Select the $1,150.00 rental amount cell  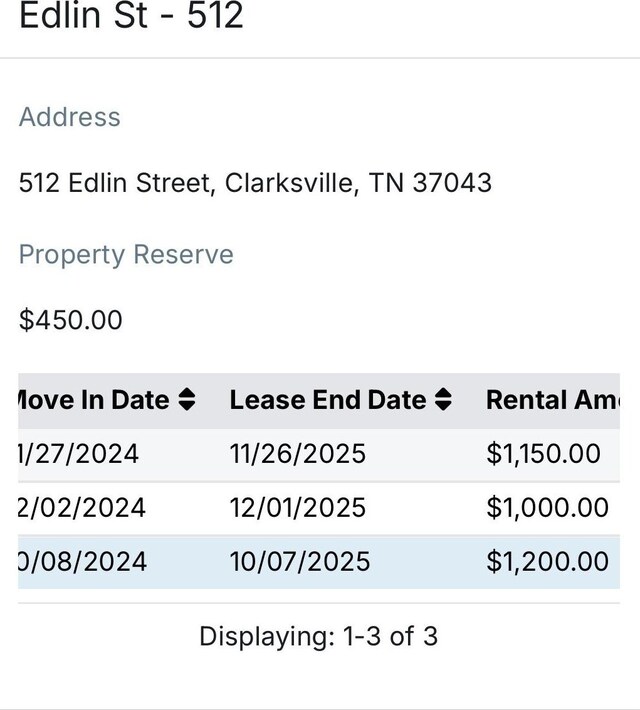pos(544,454)
